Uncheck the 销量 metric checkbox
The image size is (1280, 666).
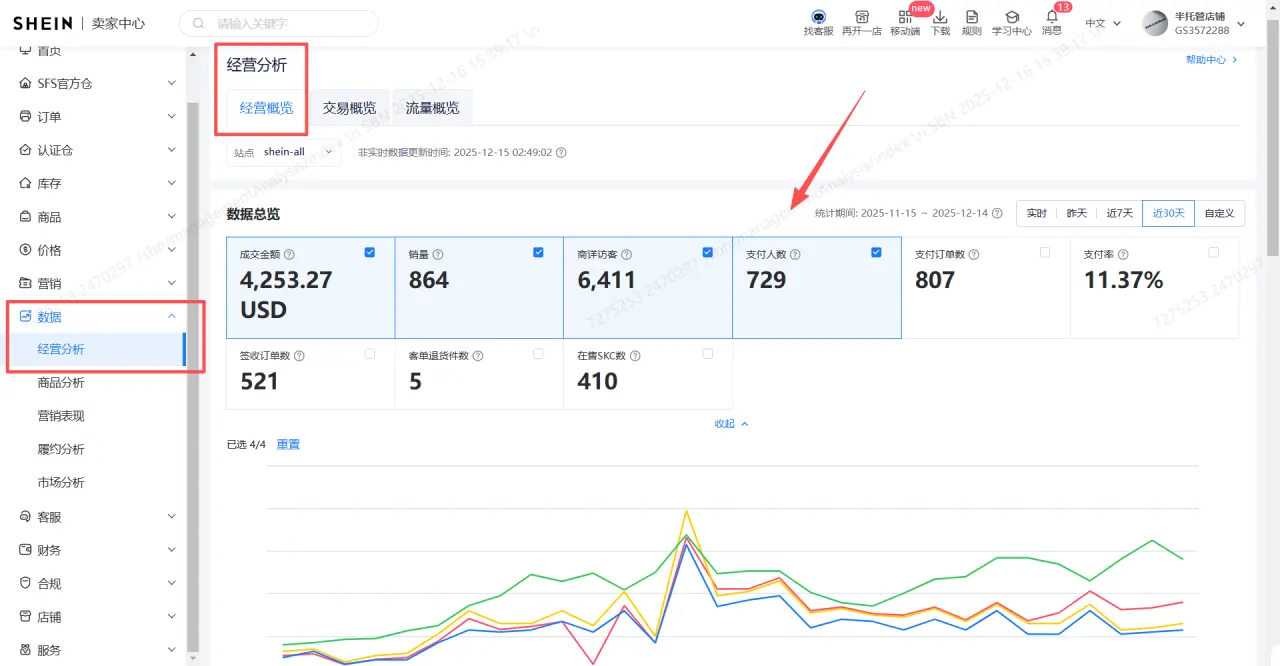click(539, 253)
